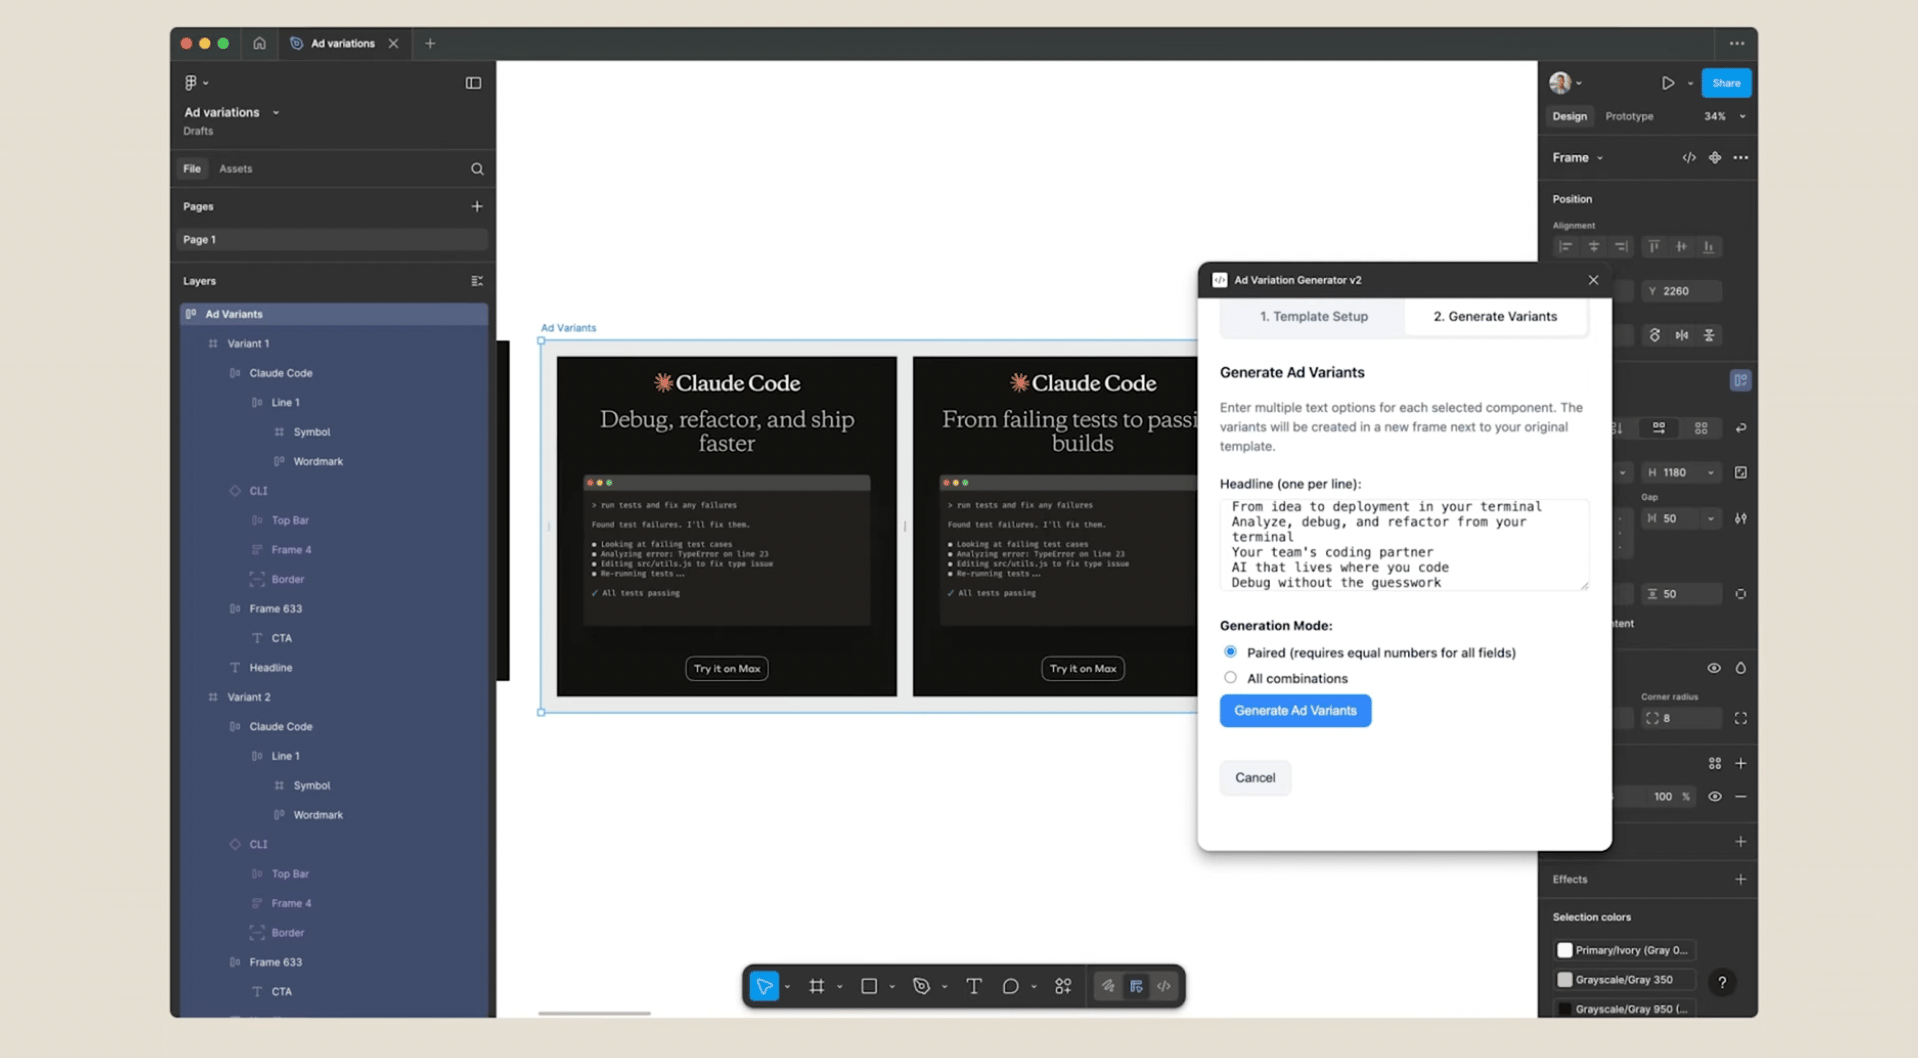Switch to Design mode in toolbar
The height and width of the screenshot is (1058, 1918).
click(1136, 986)
